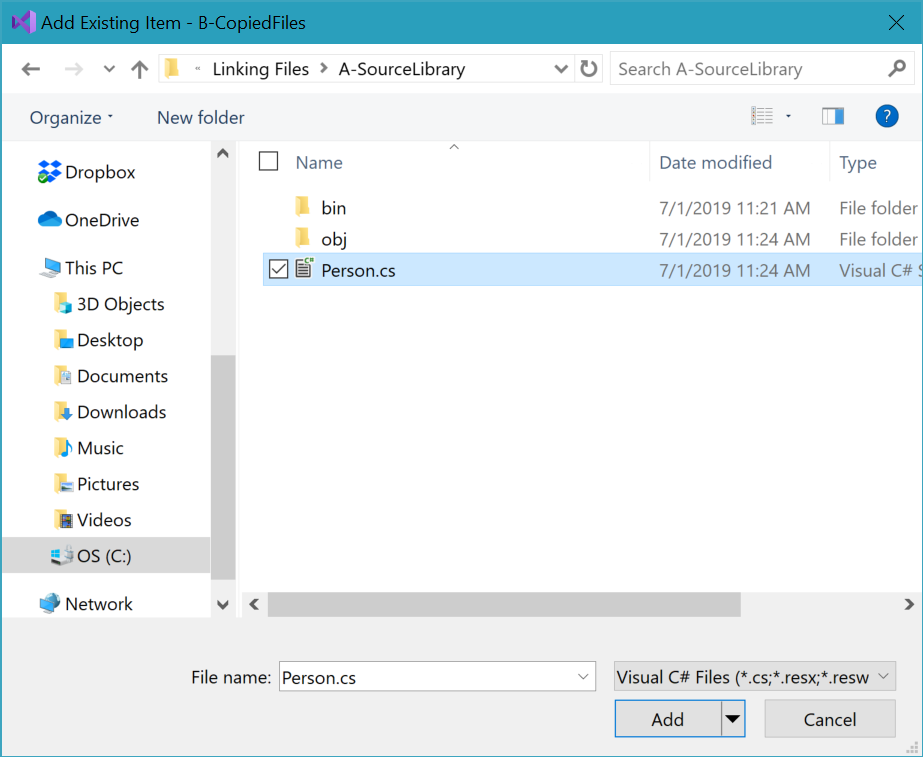Navigate up one folder with the up arrow
This screenshot has width=923, height=757.
(x=139, y=68)
